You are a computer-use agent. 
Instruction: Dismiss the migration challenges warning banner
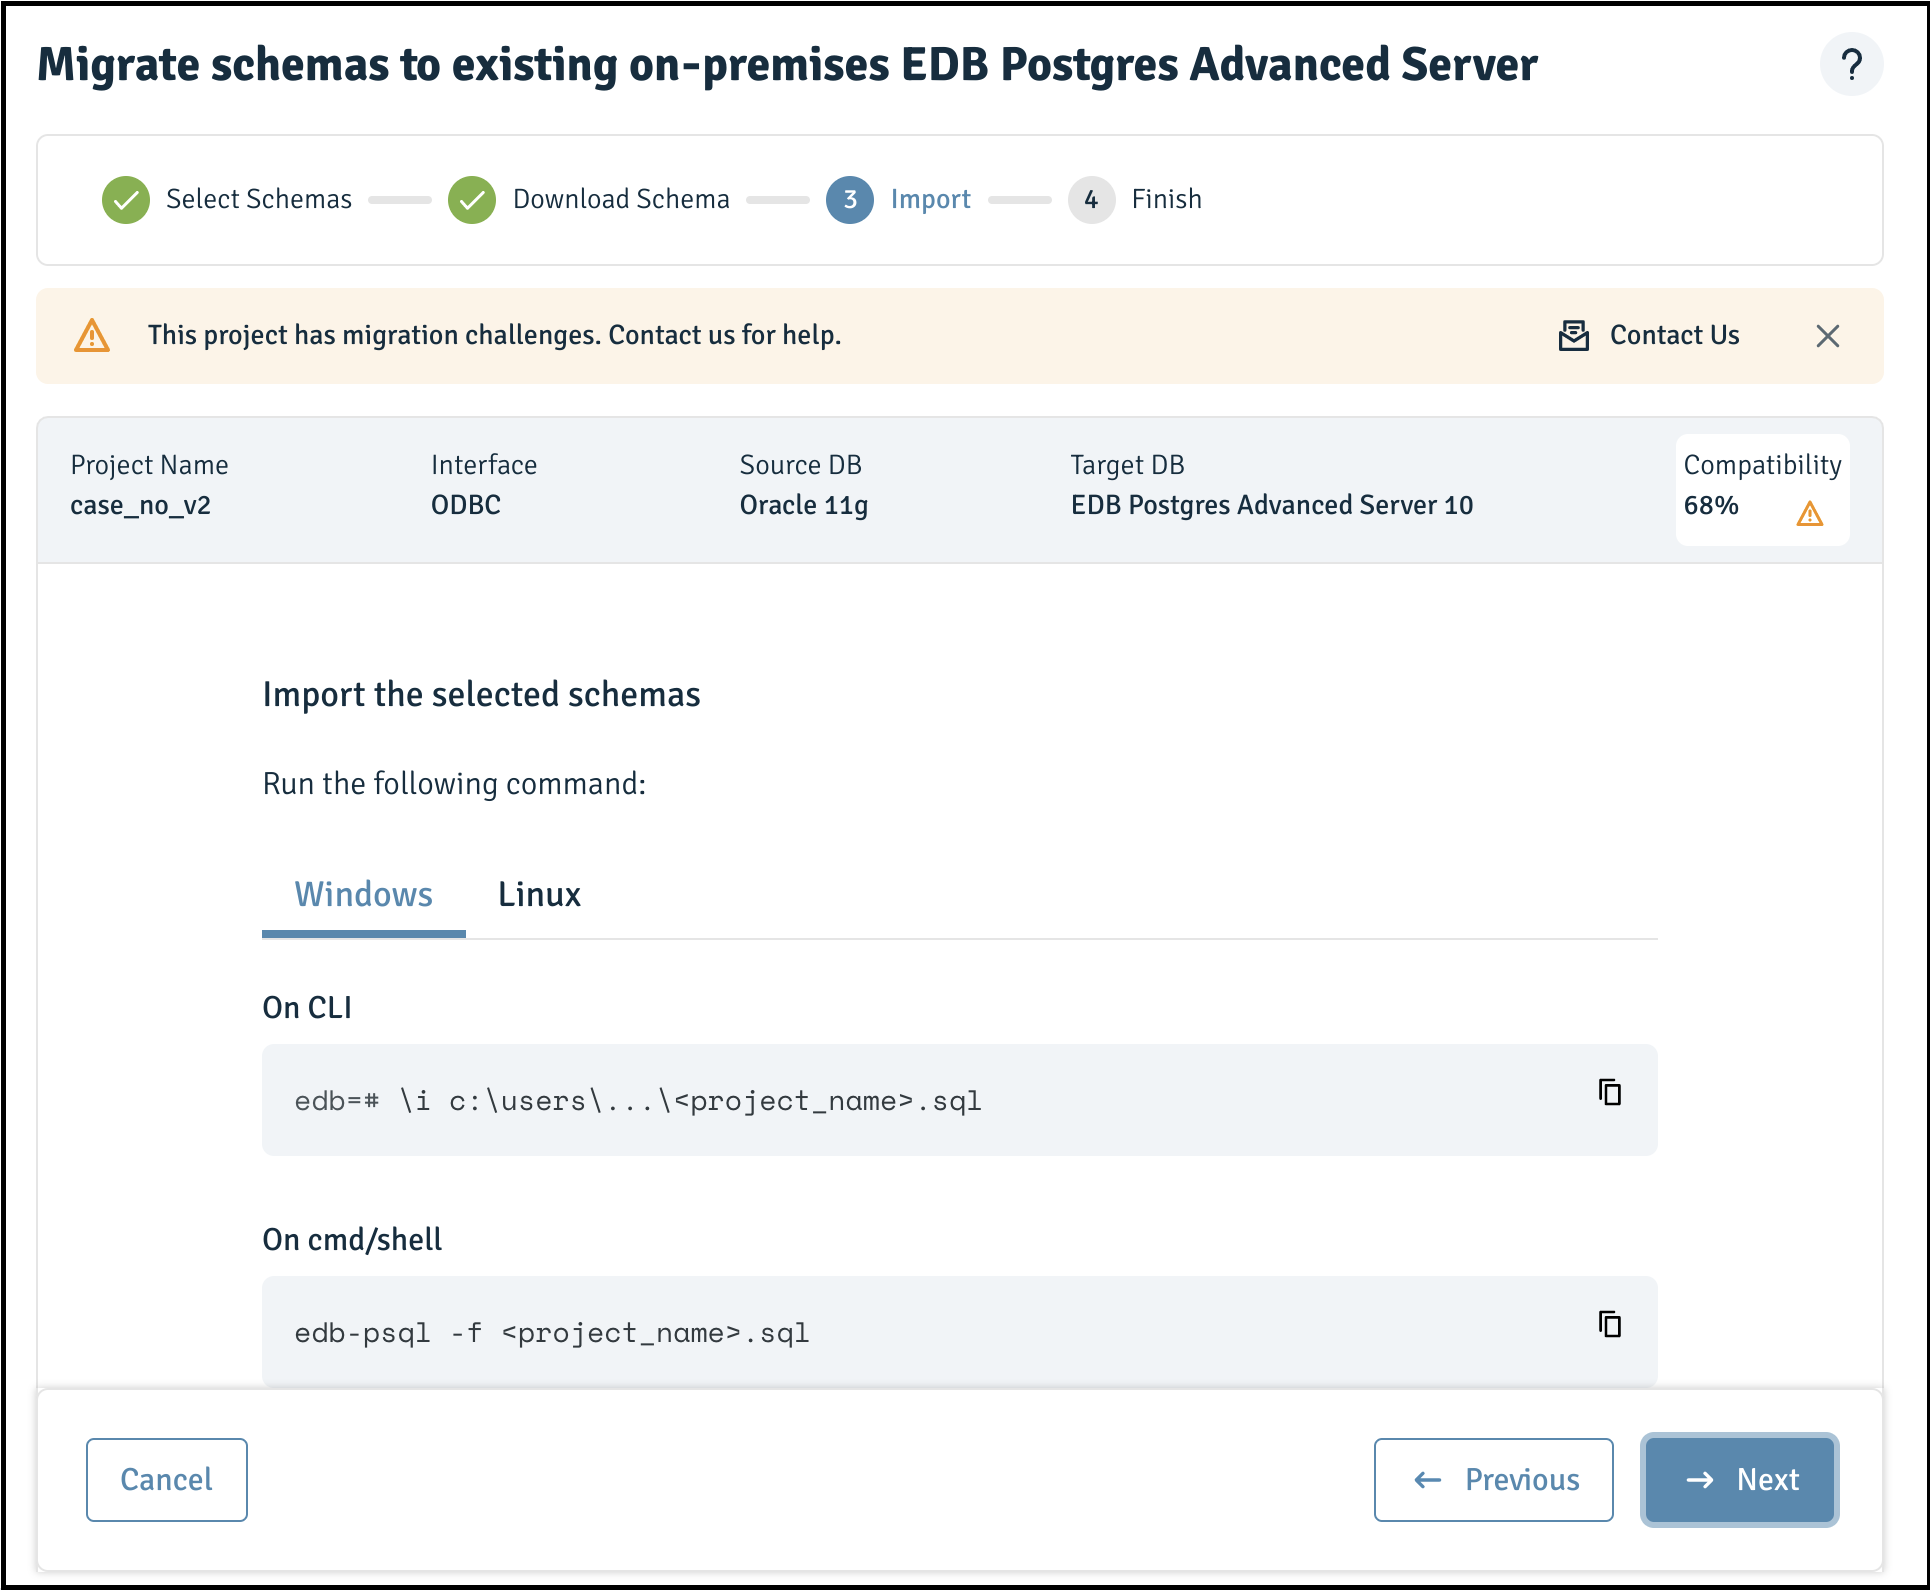click(1827, 336)
